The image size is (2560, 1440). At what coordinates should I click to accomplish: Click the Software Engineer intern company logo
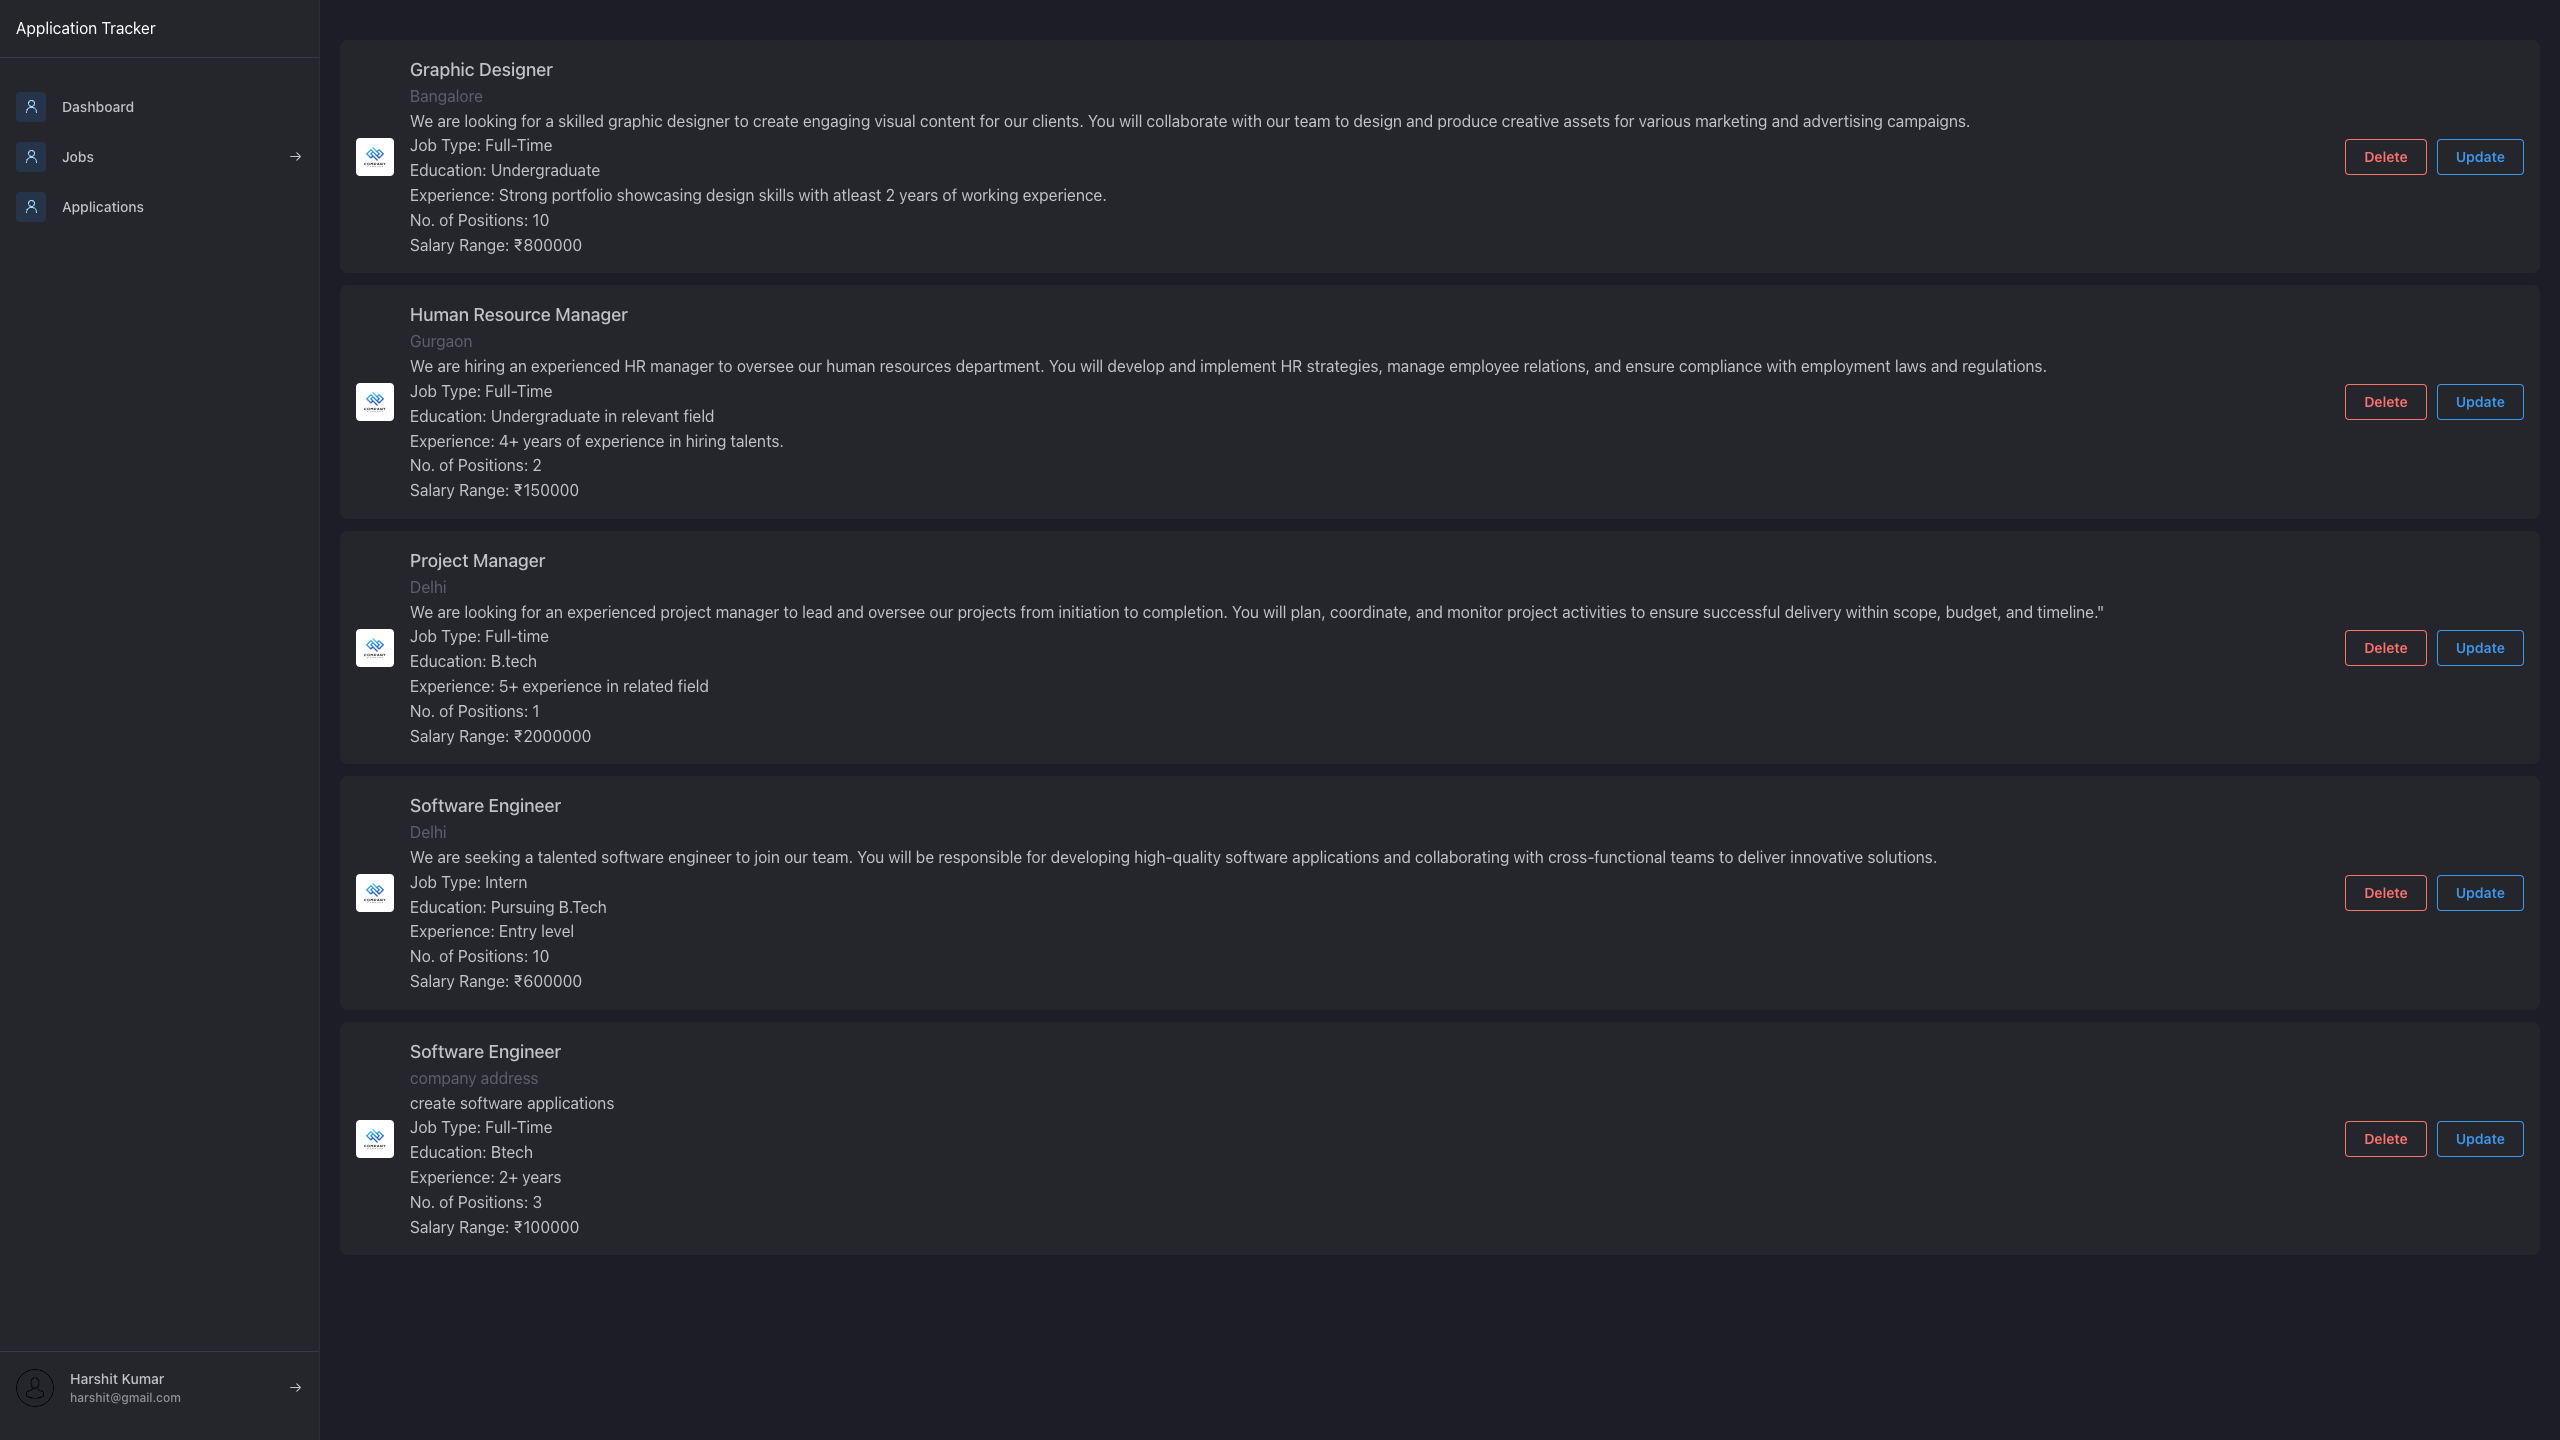point(375,892)
